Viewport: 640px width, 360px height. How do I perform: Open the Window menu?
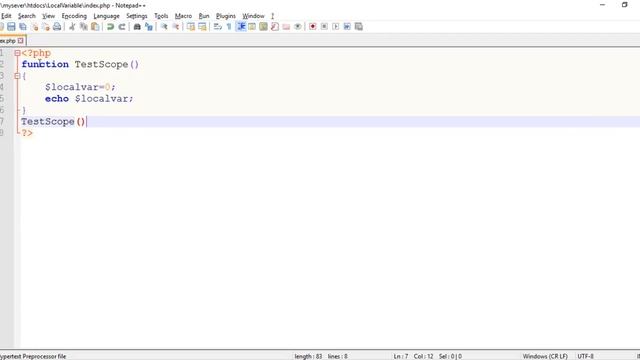[253, 16]
